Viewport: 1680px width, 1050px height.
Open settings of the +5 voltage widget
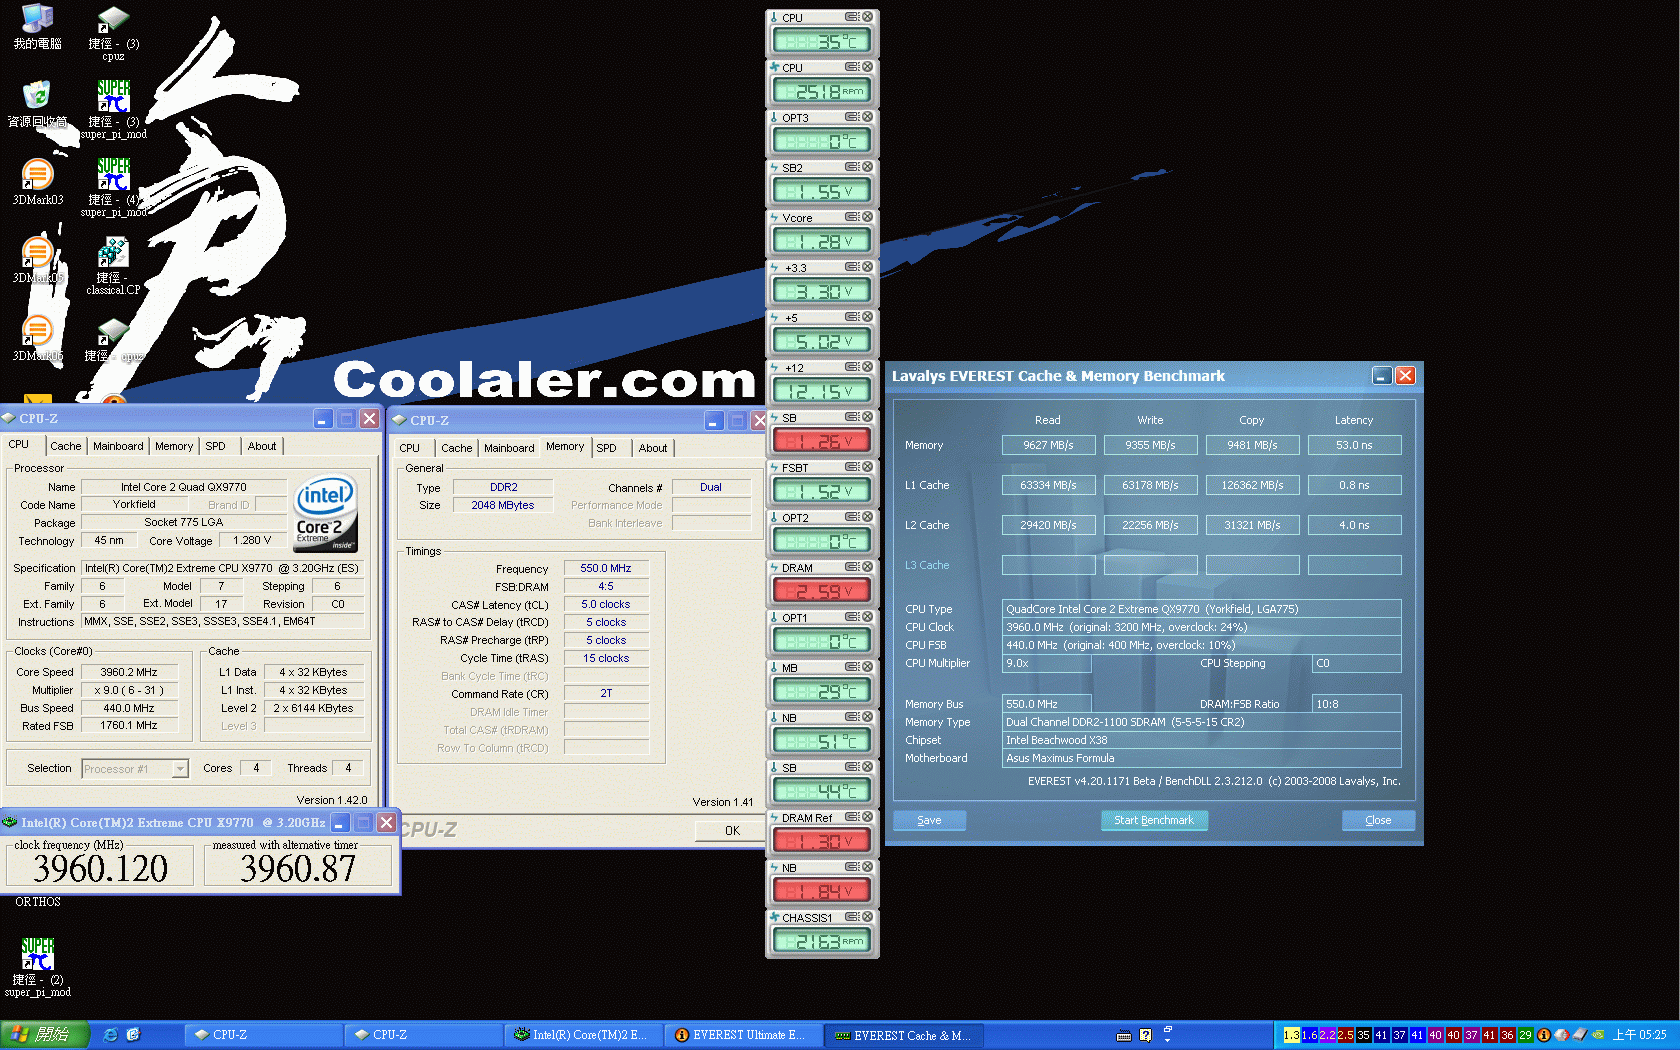point(852,317)
